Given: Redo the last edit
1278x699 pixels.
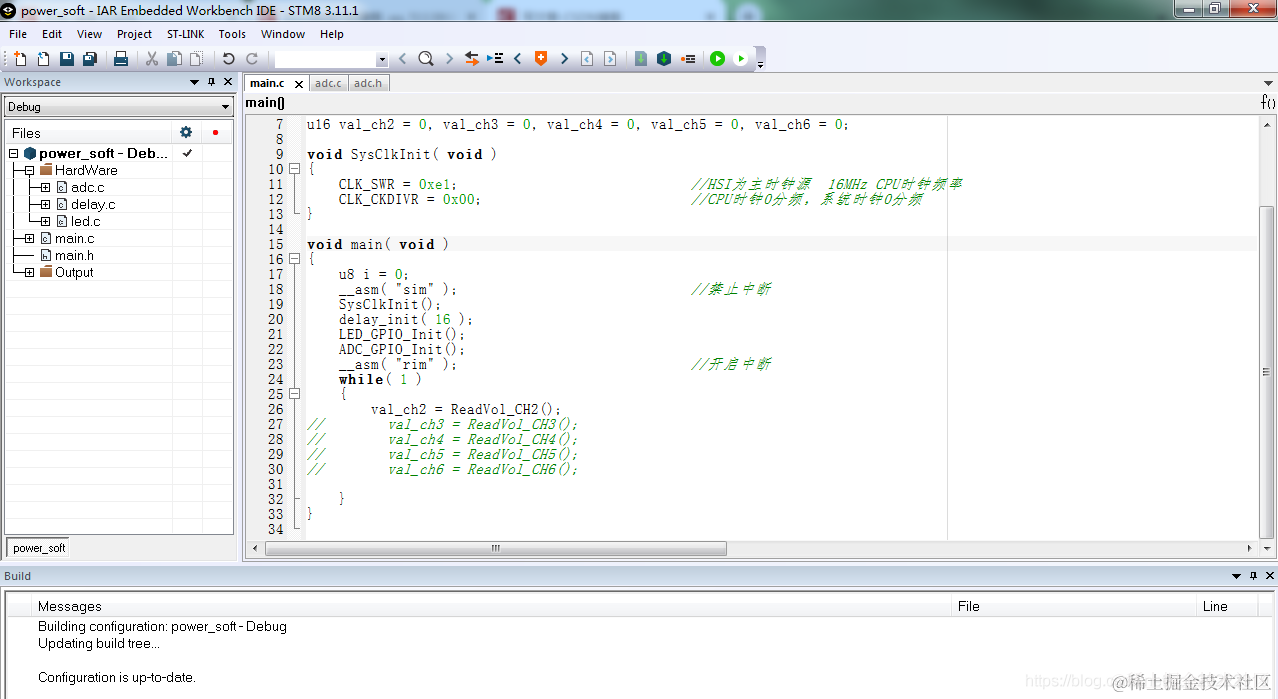Looking at the screenshot, I should [251, 59].
